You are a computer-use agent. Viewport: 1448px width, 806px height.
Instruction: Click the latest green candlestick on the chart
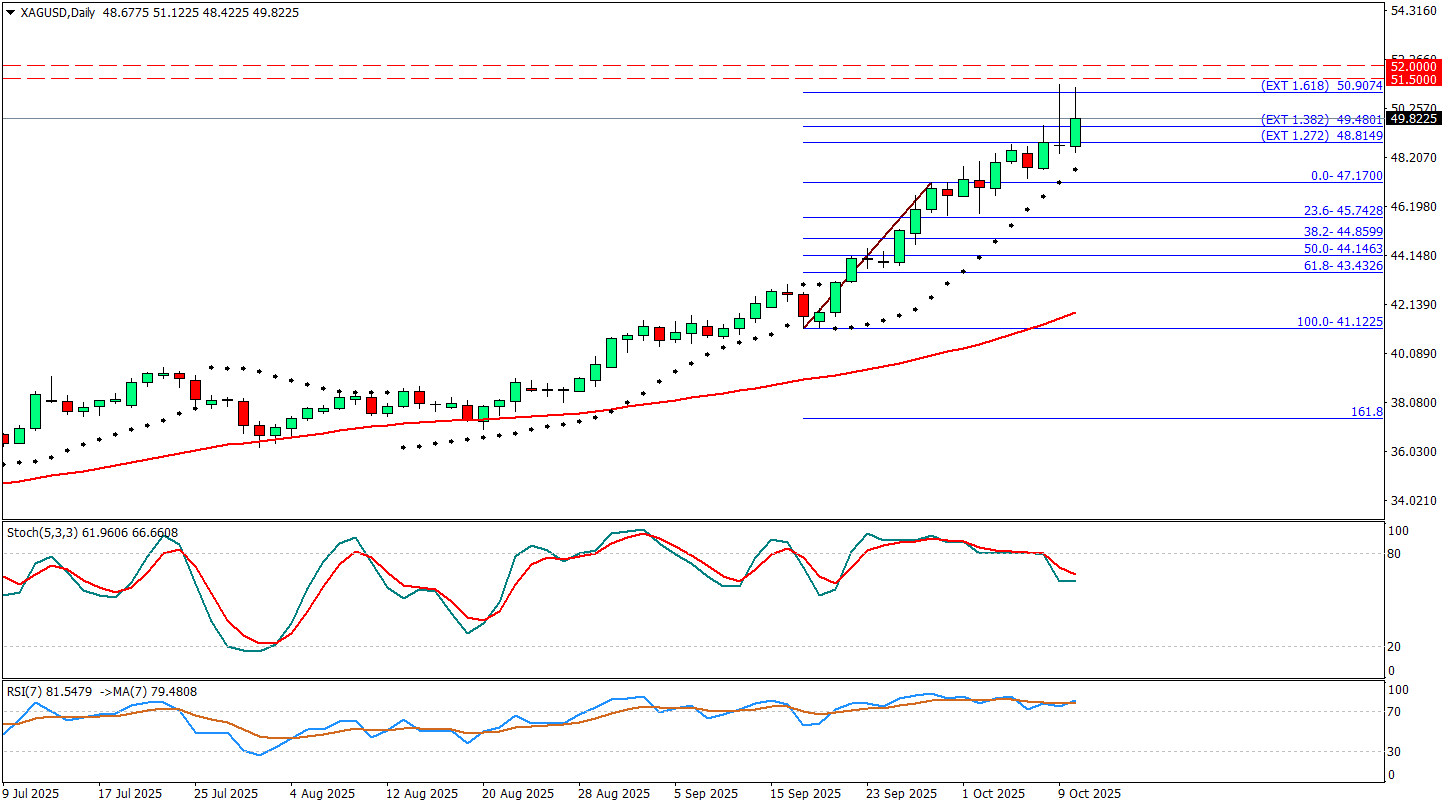point(1076,132)
